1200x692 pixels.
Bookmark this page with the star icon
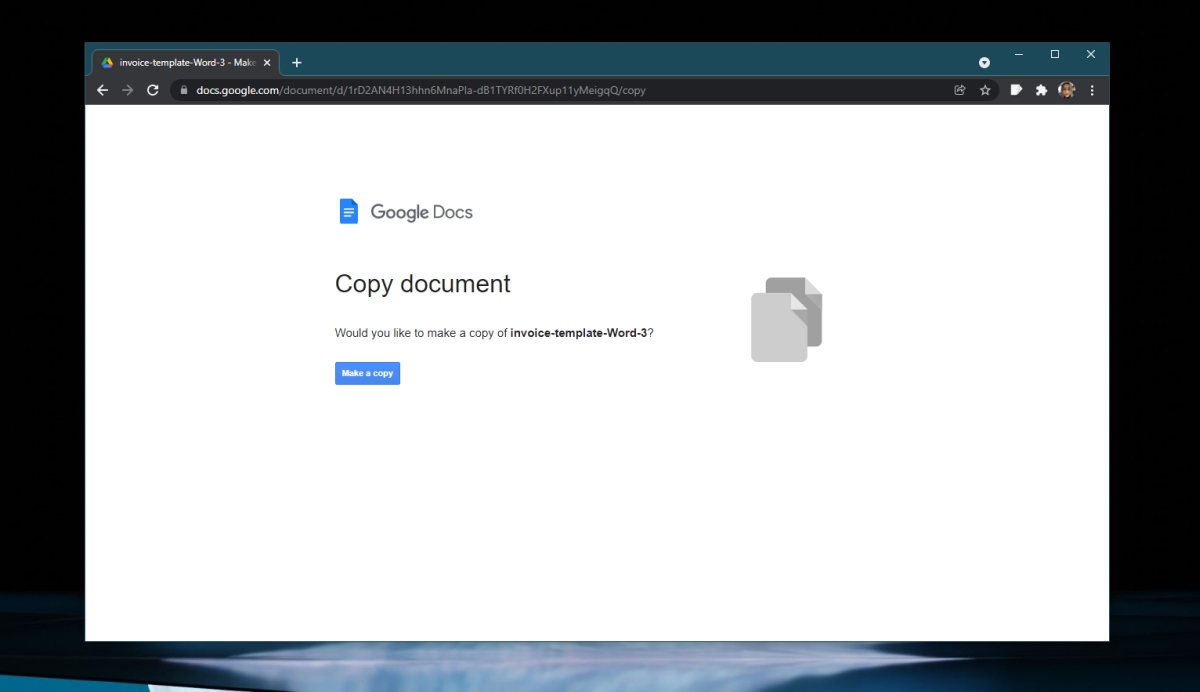click(985, 90)
